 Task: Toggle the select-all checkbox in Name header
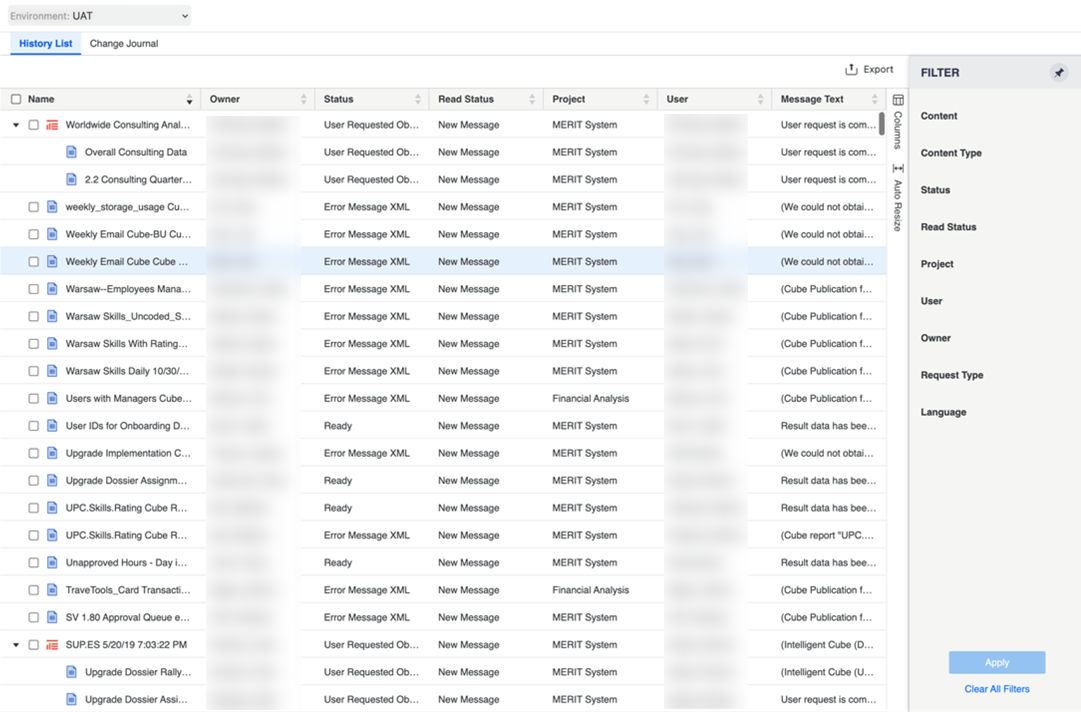pyautogui.click(x=16, y=100)
